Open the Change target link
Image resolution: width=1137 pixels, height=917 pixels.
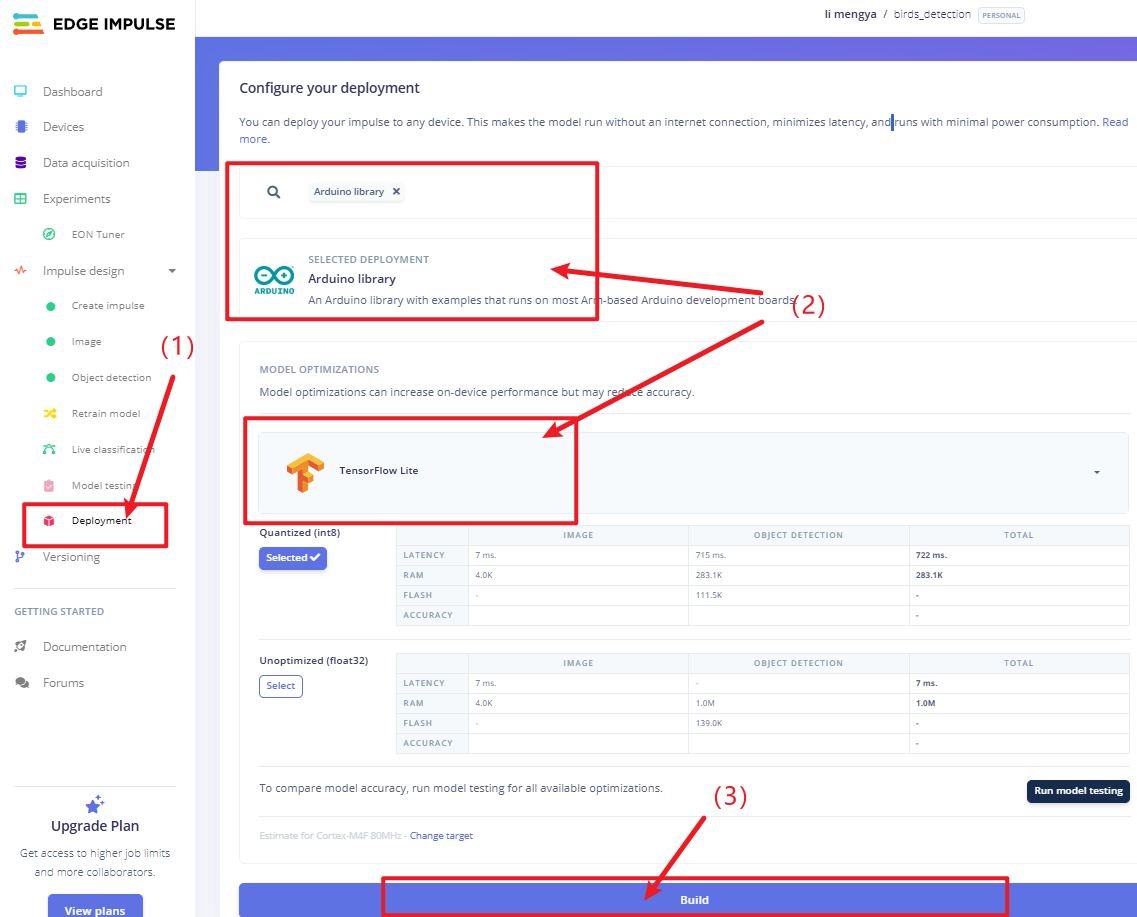click(x=441, y=836)
